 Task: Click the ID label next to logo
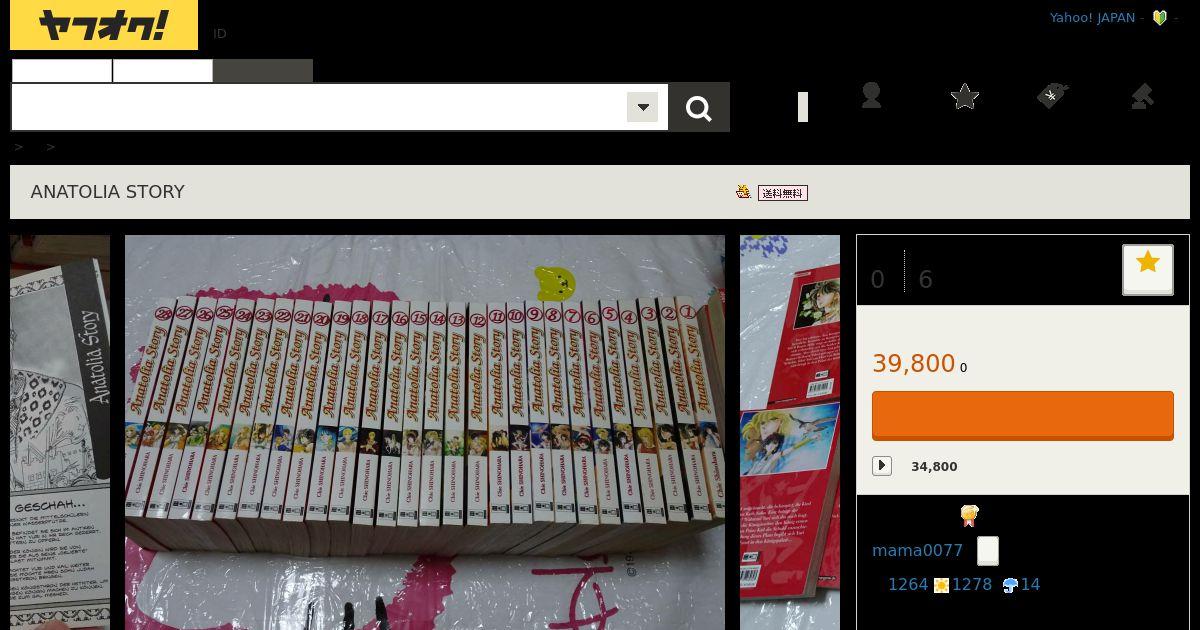click(220, 33)
